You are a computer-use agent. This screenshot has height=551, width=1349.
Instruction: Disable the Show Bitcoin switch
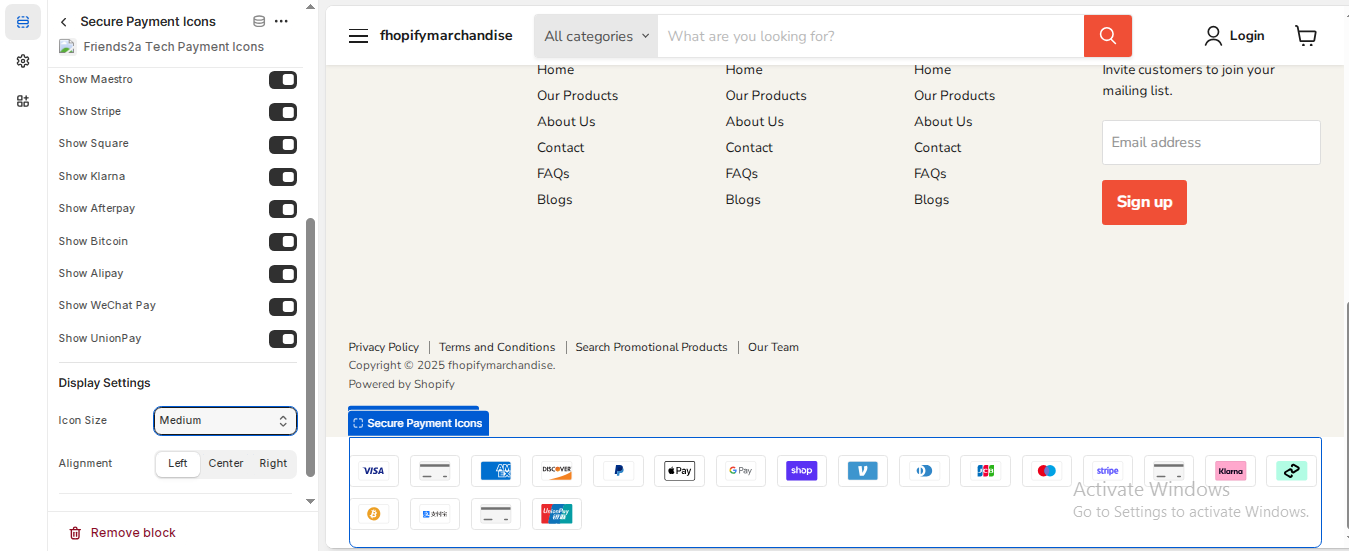coord(283,242)
